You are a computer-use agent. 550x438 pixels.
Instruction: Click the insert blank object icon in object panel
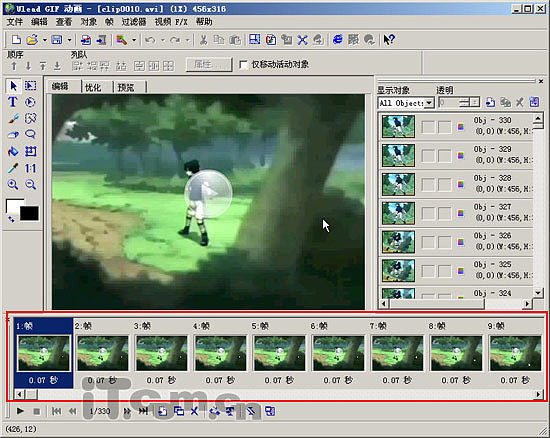coord(490,102)
